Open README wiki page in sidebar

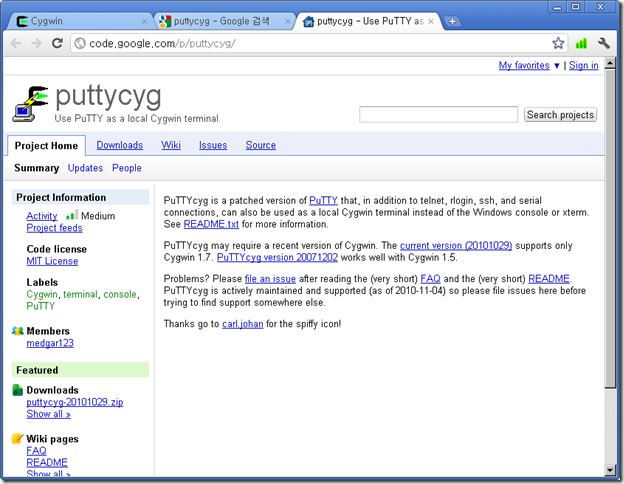(x=47, y=463)
